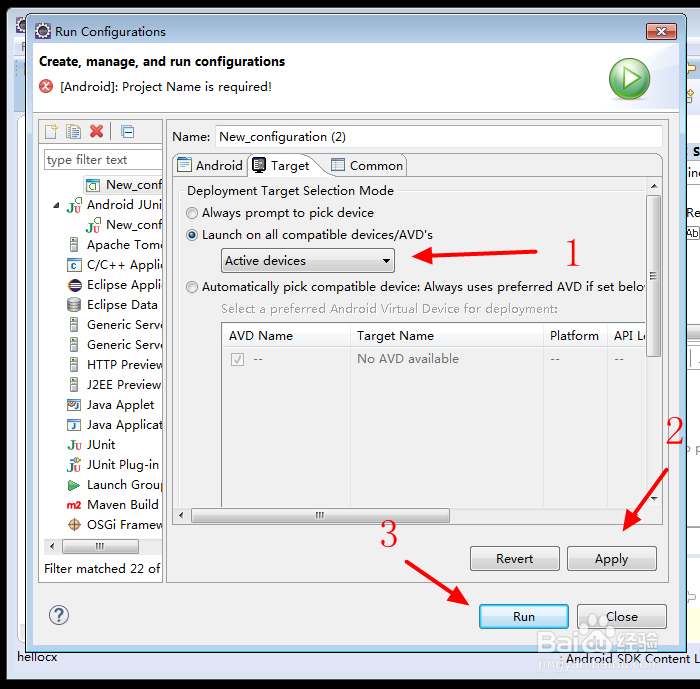Click the Name text field
Viewport: 700px width, 689px height.
438,137
